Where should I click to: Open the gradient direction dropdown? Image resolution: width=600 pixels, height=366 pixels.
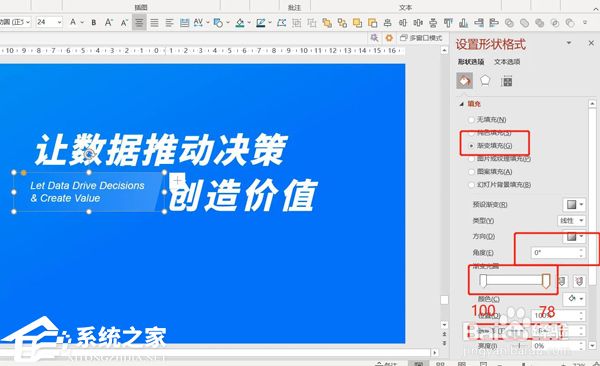pos(574,236)
